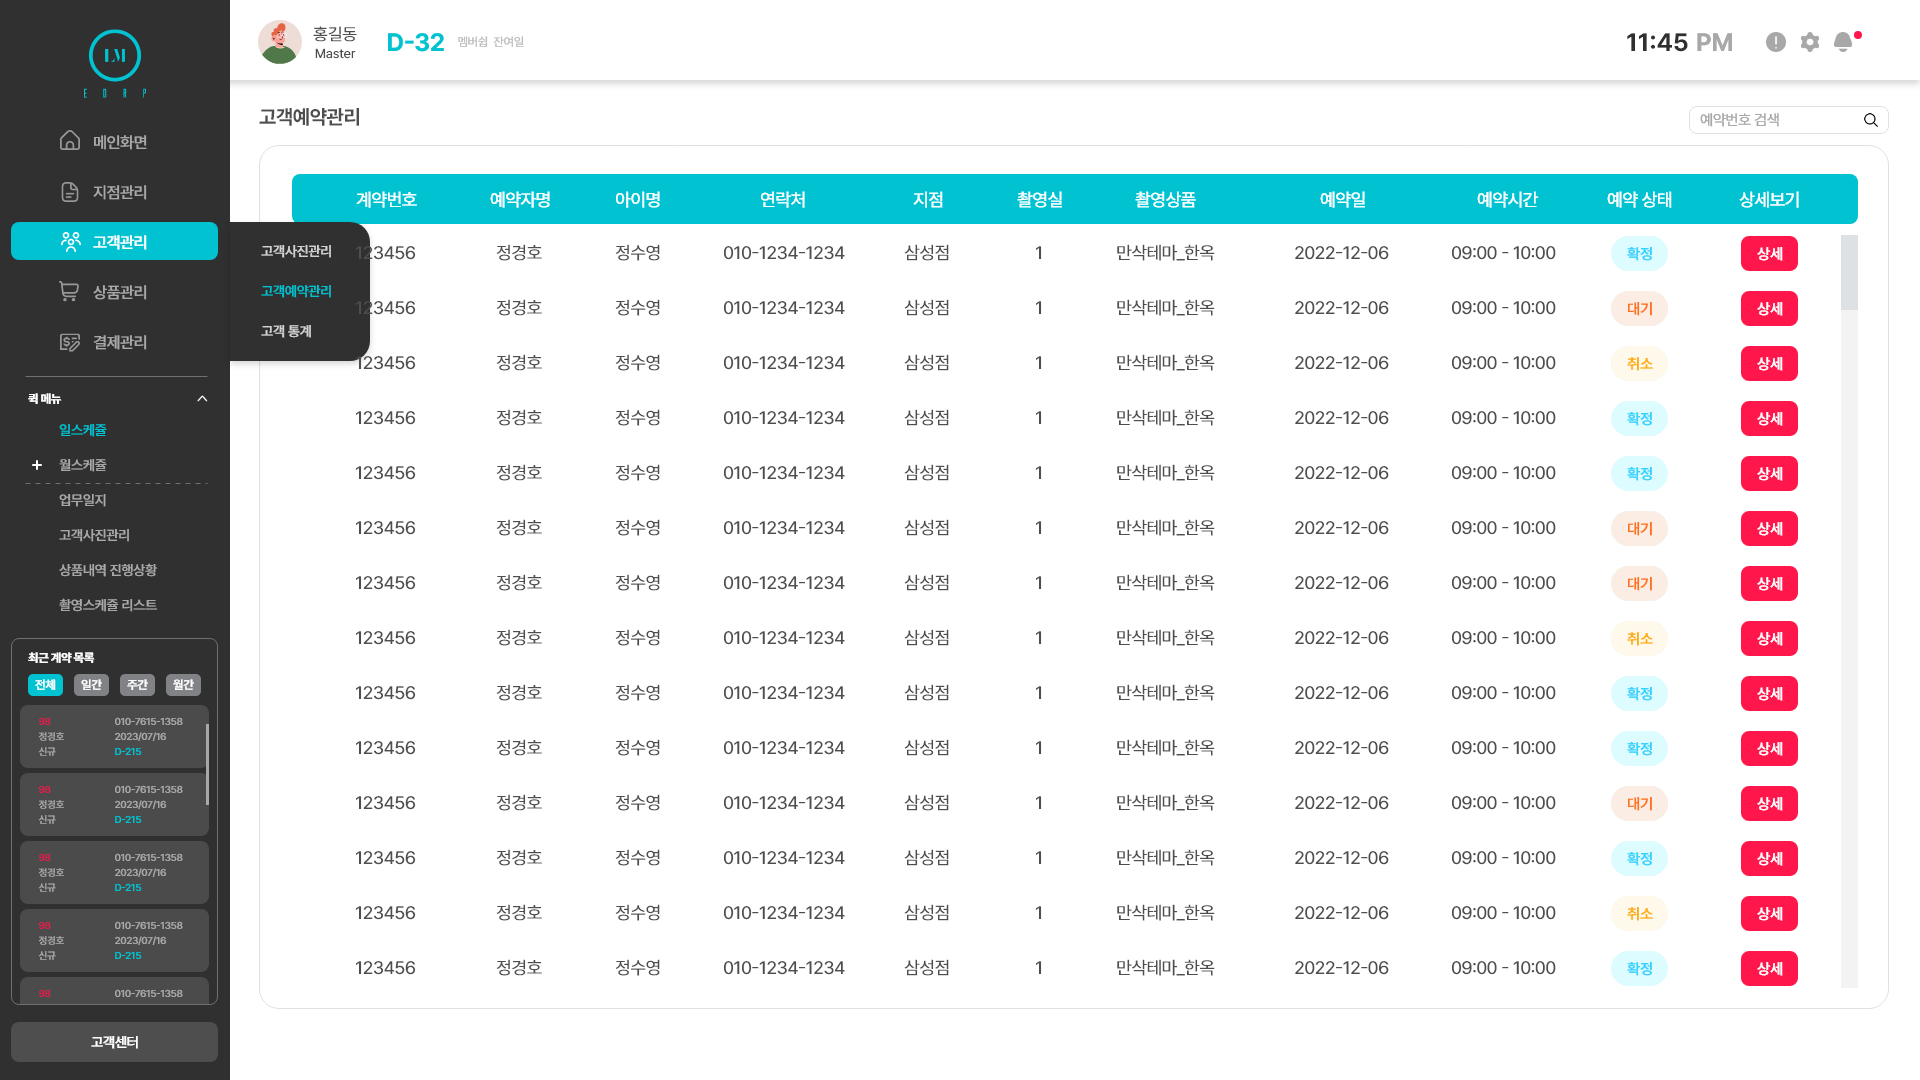Click the table's vertical scrollbar thumb
Viewport: 1920px width, 1080px height.
(1849, 272)
